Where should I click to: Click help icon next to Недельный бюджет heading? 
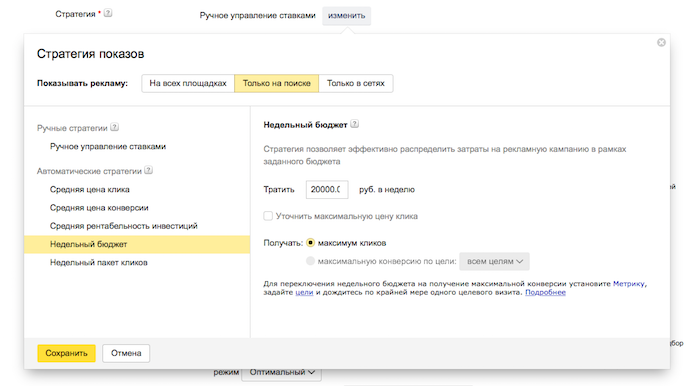click(x=354, y=124)
